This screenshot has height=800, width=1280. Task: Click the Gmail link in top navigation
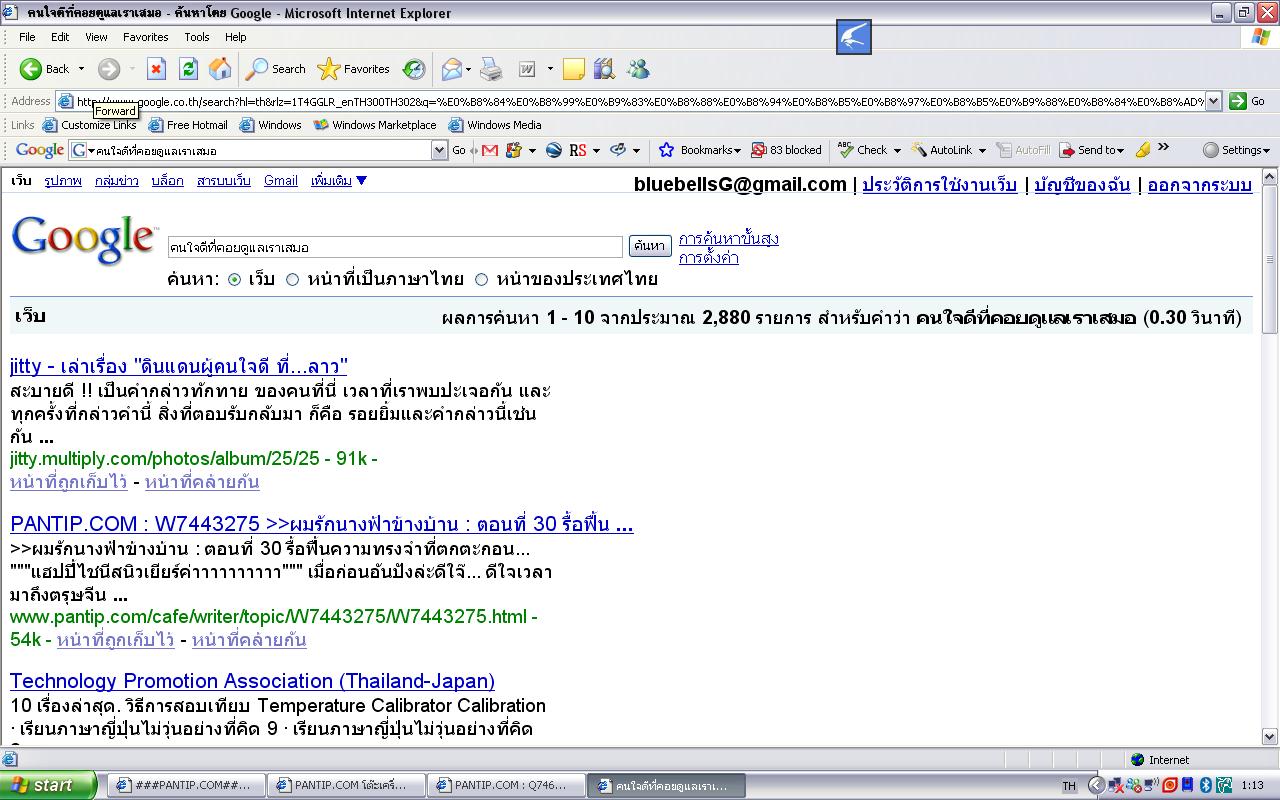pyautogui.click(x=281, y=181)
